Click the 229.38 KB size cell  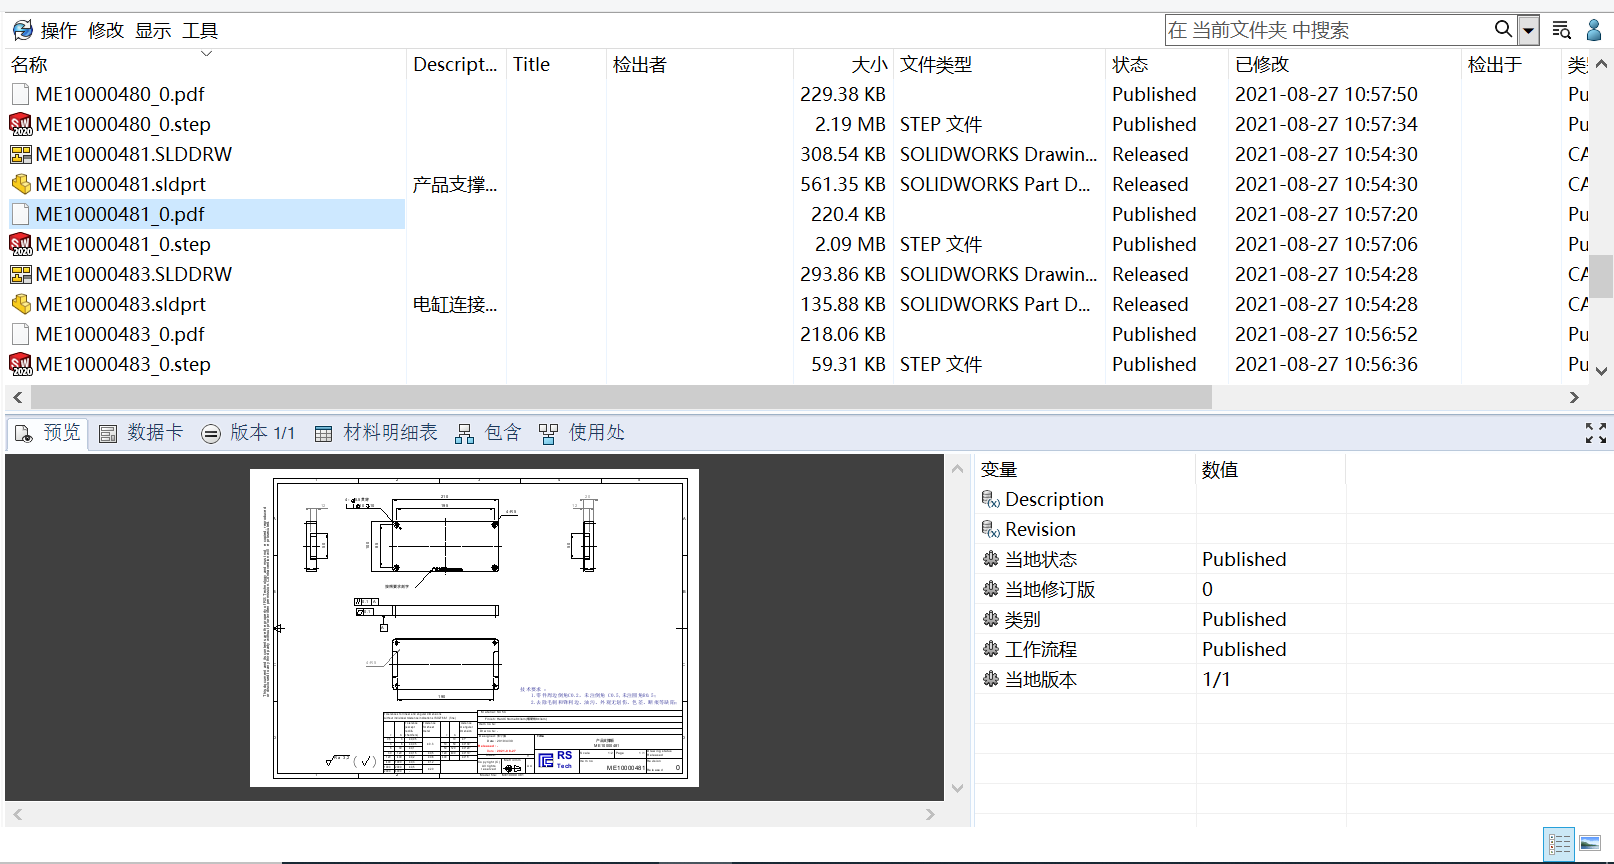point(843,94)
